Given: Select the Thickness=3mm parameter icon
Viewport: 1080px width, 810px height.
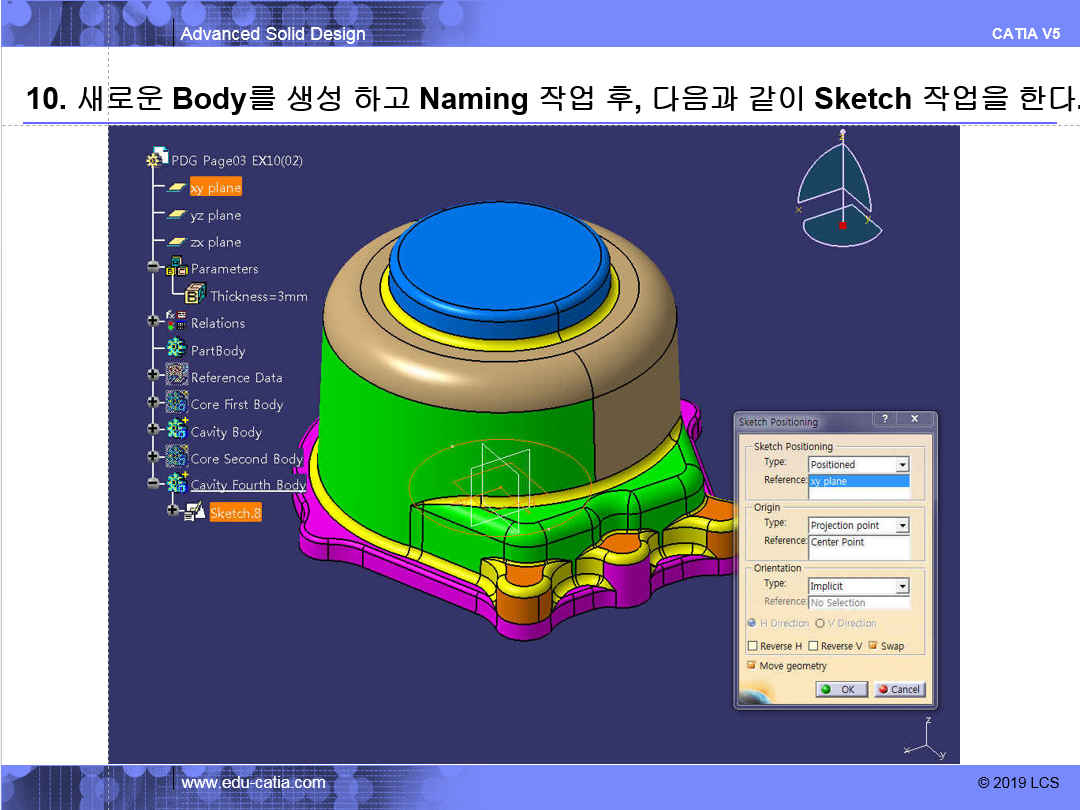Looking at the screenshot, I should tap(195, 295).
